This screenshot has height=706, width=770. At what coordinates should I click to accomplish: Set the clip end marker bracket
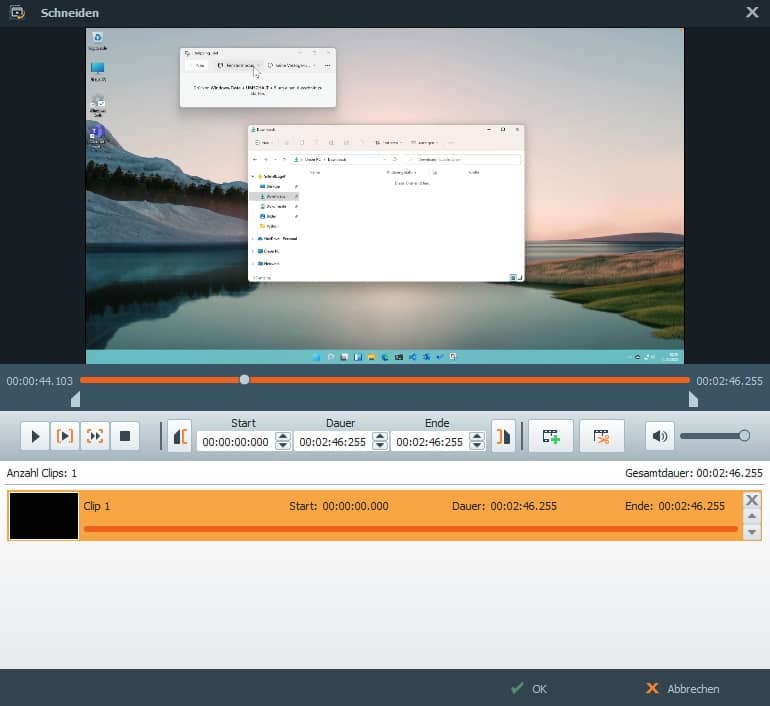[503, 437]
